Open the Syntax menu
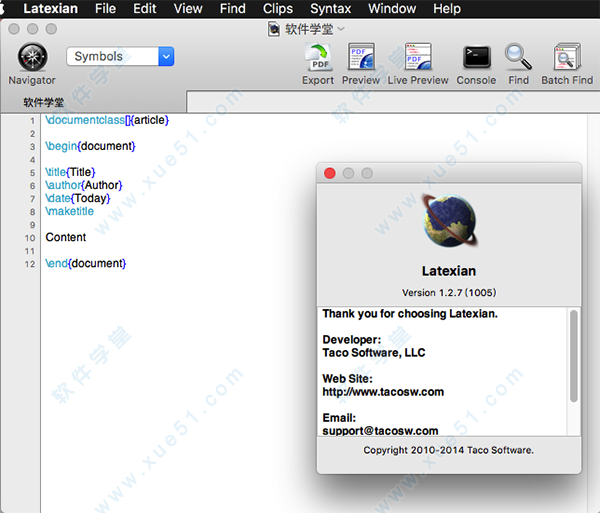Screen dimensions: 600x513 coord(331,8)
